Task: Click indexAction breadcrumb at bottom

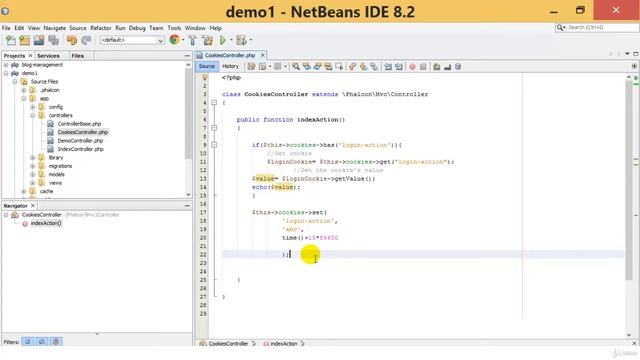Action: 284,344
